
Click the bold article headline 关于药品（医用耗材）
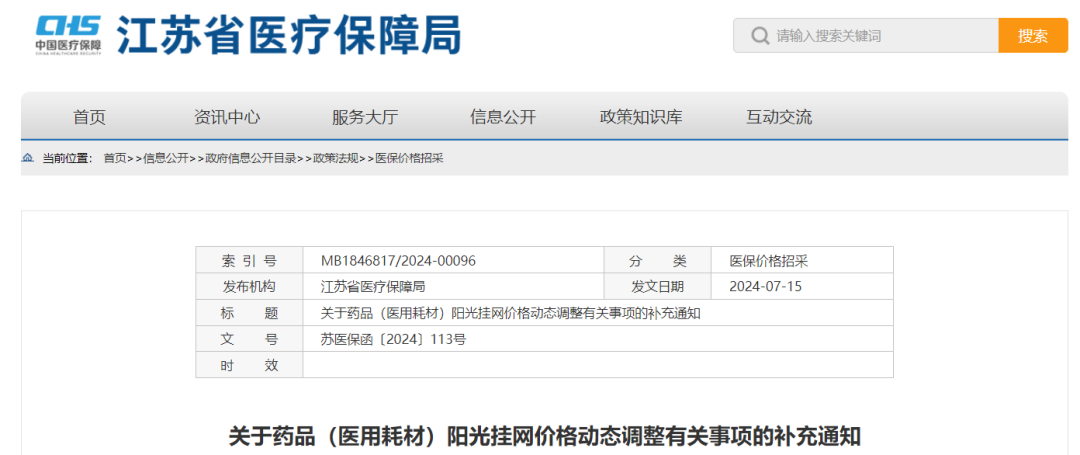point(544,437)
